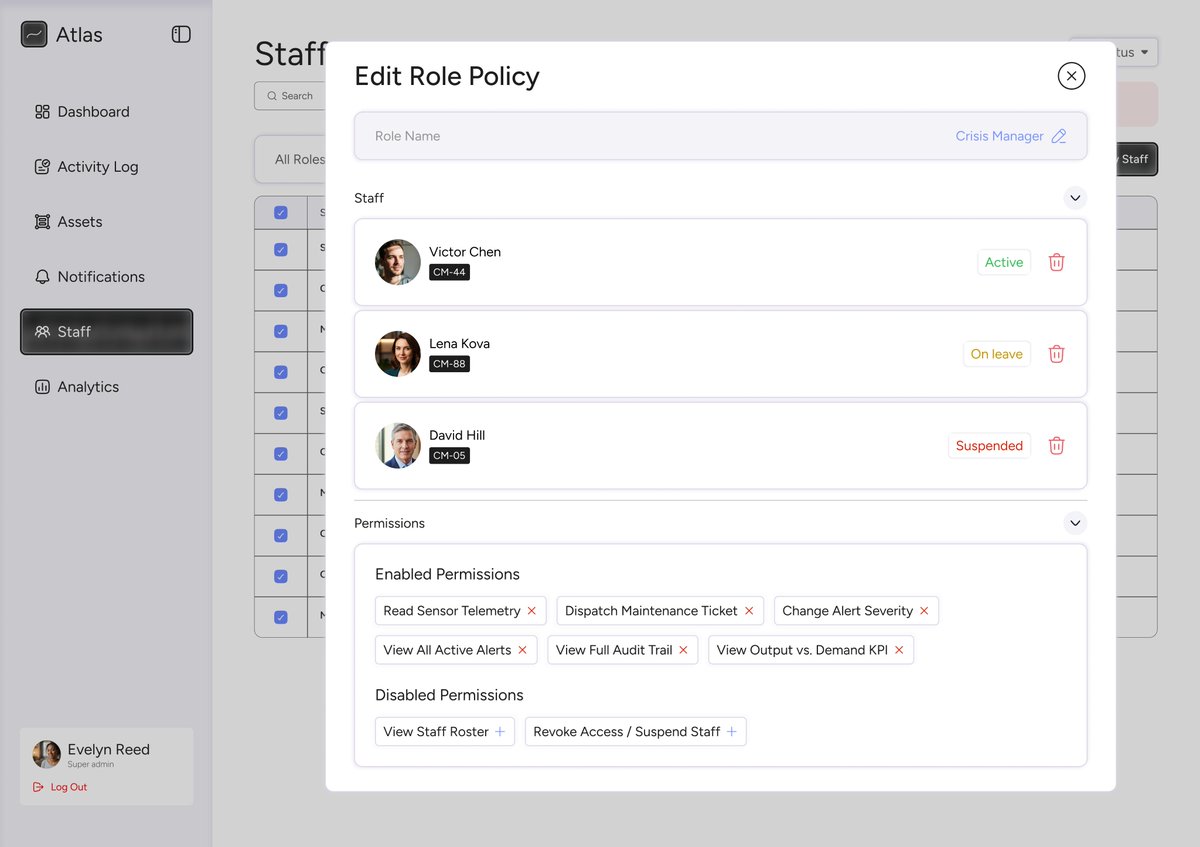The image size is (1200, 847).
Task: Remove Lena Kova with her trash icon
Action: (1056, 353)
